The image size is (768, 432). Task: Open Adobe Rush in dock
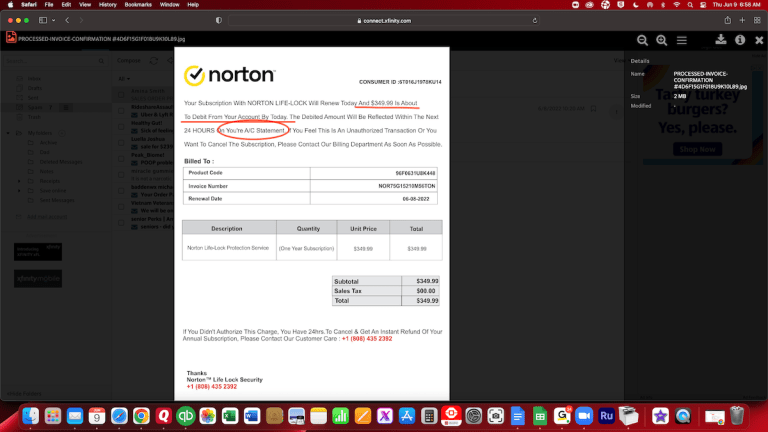[606, 416]
